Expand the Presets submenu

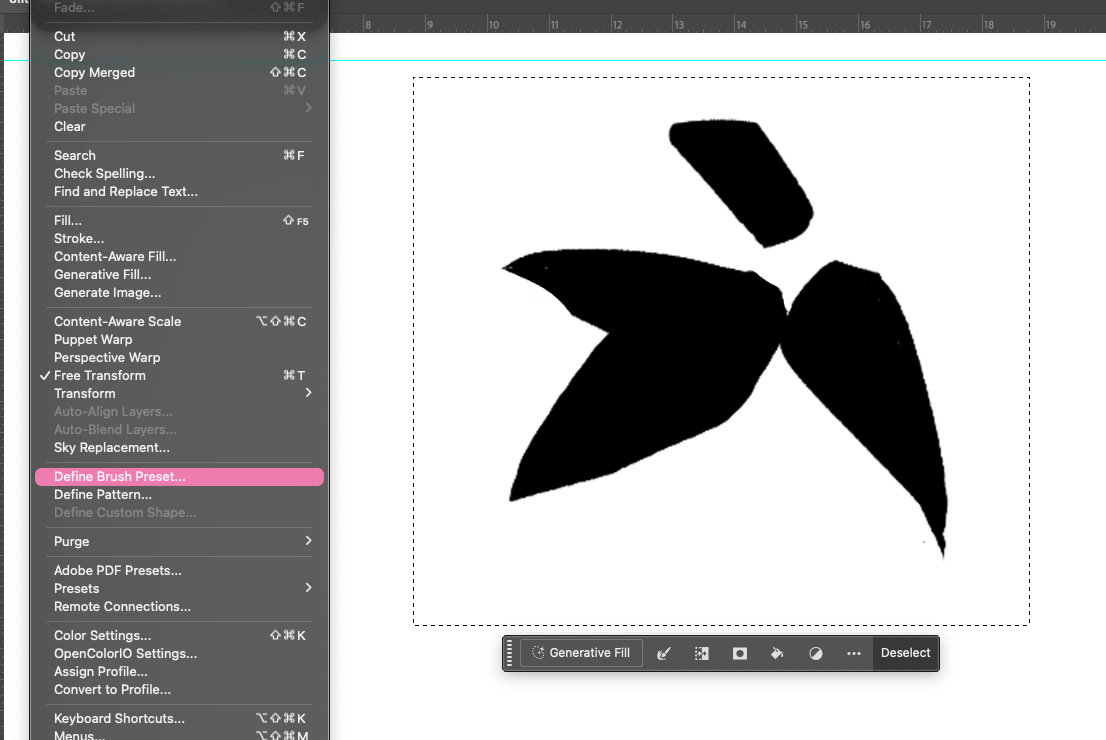pyautogui.click(x=179, y=588)
